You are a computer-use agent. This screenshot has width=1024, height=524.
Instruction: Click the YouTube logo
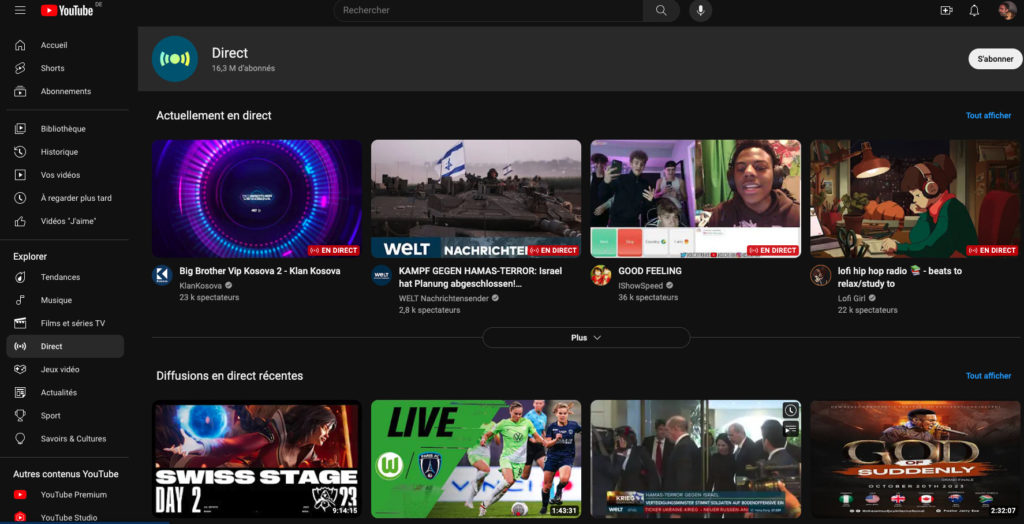click(67, 10)
